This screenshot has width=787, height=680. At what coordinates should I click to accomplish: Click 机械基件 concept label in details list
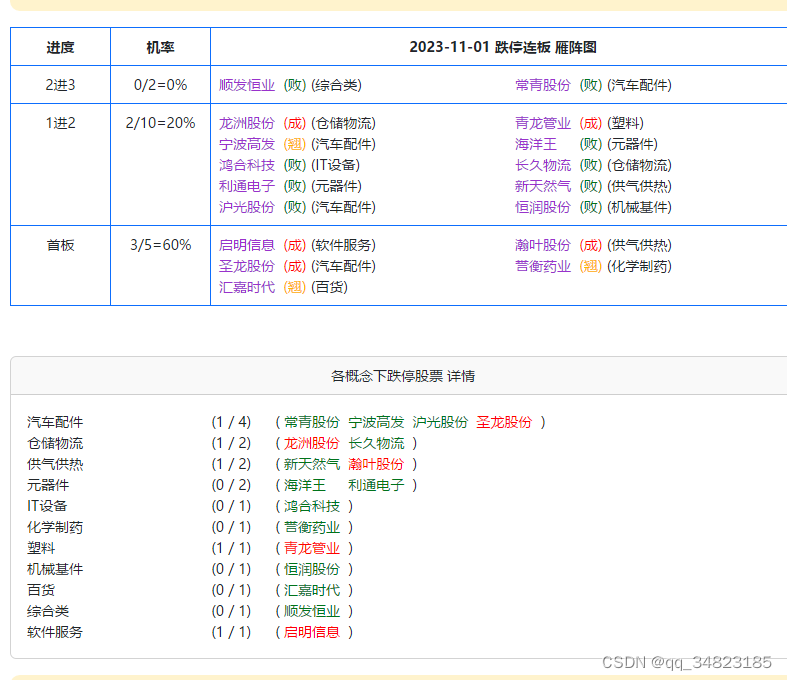(55, 569)
